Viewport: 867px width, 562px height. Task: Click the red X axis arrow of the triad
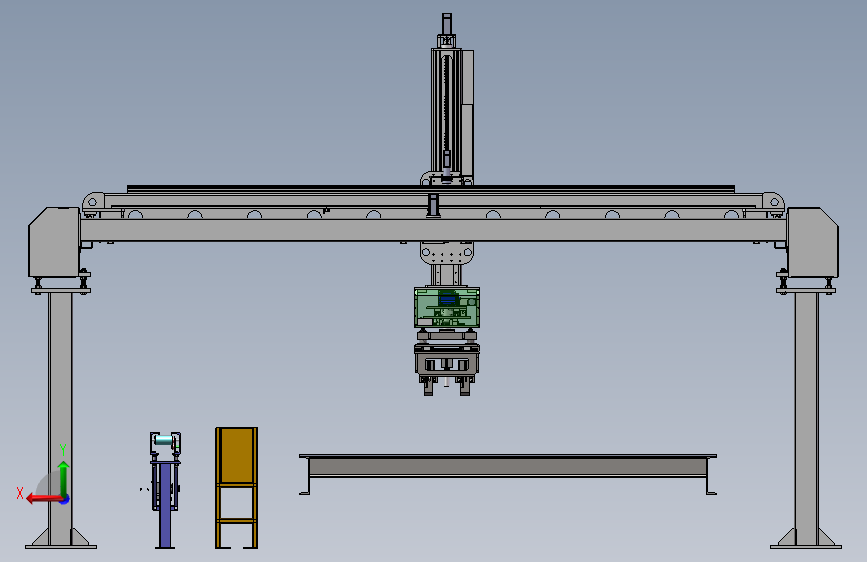(44, 498)
